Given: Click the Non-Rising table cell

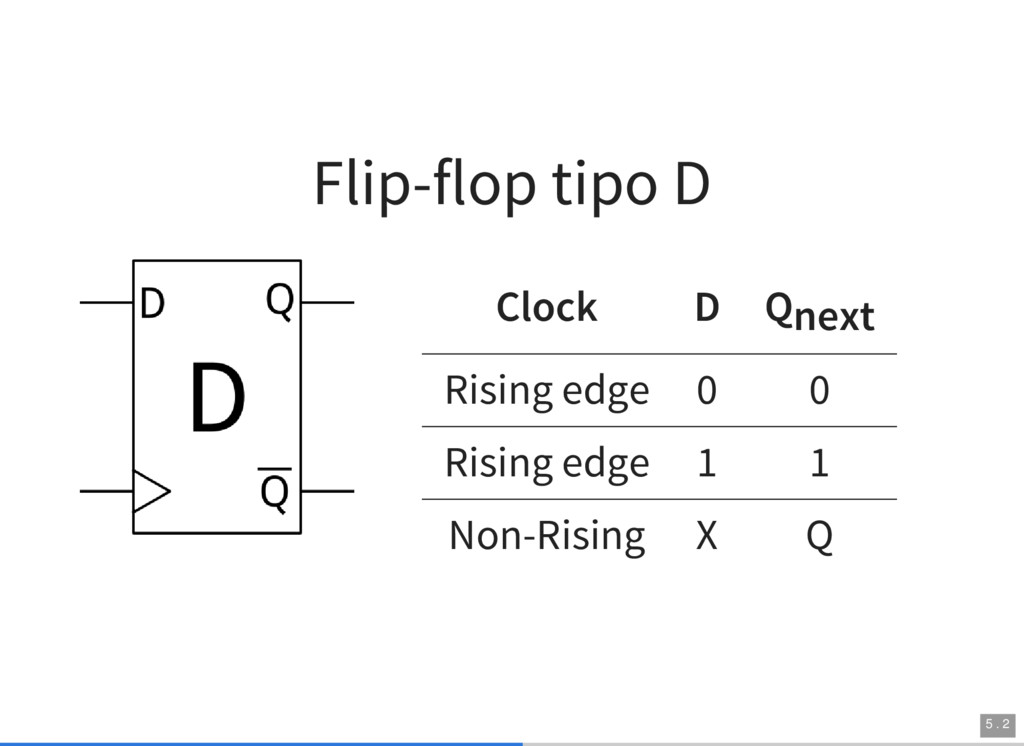Looking at the screenshot, I should (547, 536).
